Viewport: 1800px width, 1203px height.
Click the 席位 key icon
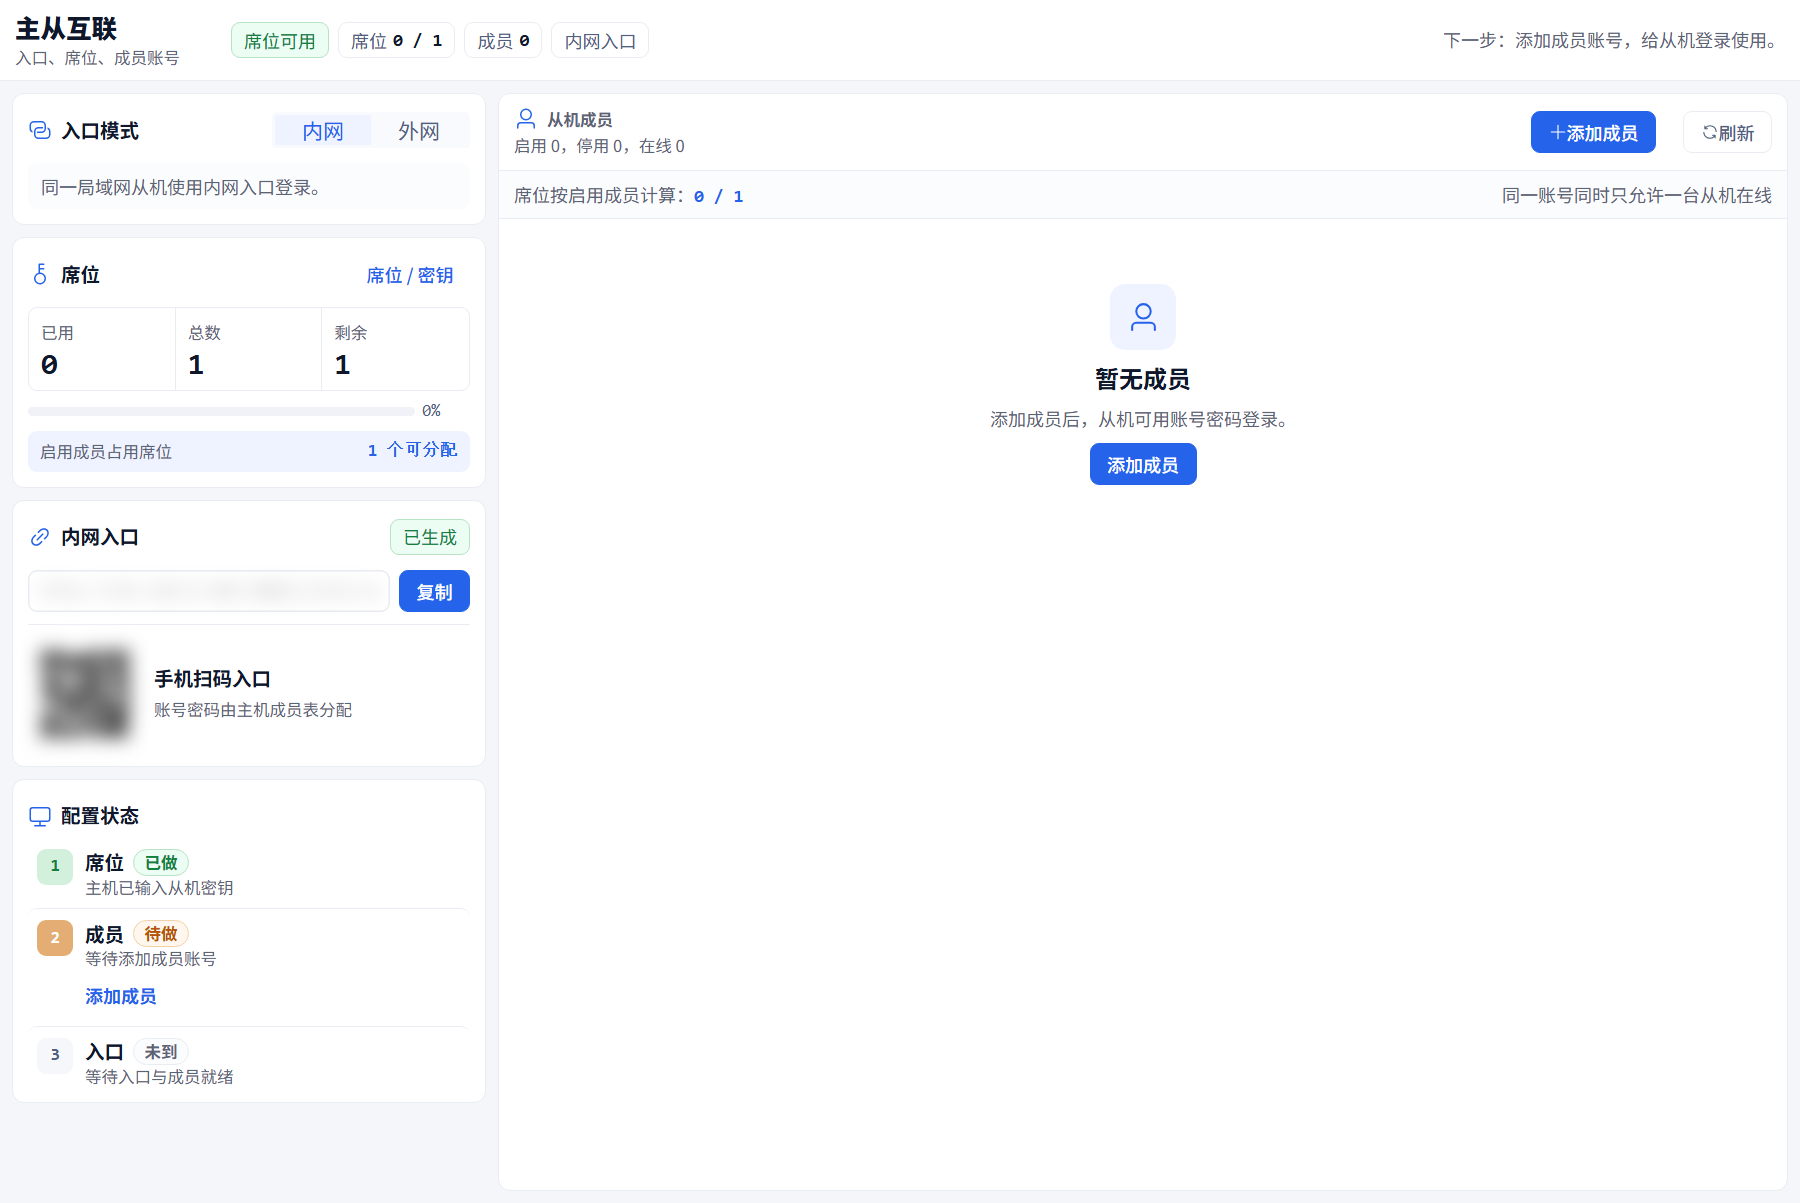[40, 274]
